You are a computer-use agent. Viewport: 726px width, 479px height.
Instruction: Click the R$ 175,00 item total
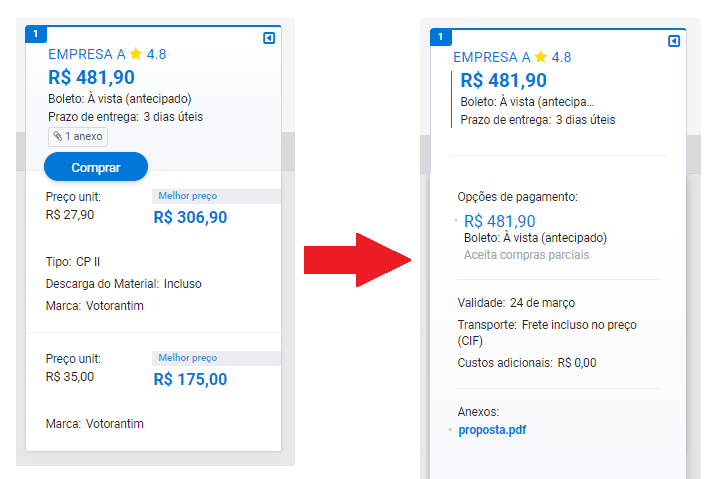[x=190, y=379]
